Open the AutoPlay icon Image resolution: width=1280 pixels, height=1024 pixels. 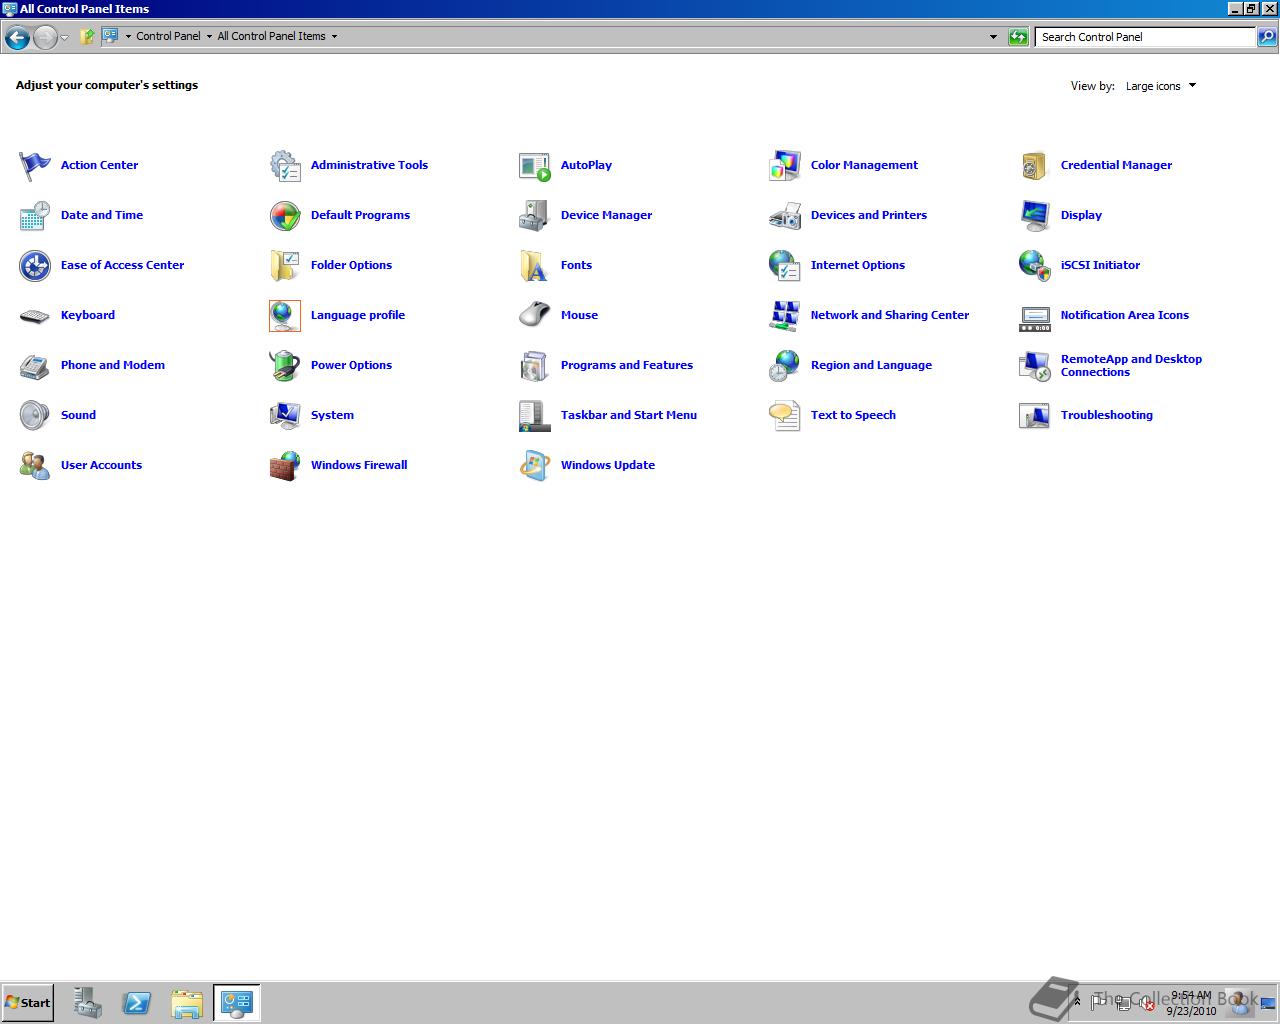pyautogui.click(x=535, y=166)
